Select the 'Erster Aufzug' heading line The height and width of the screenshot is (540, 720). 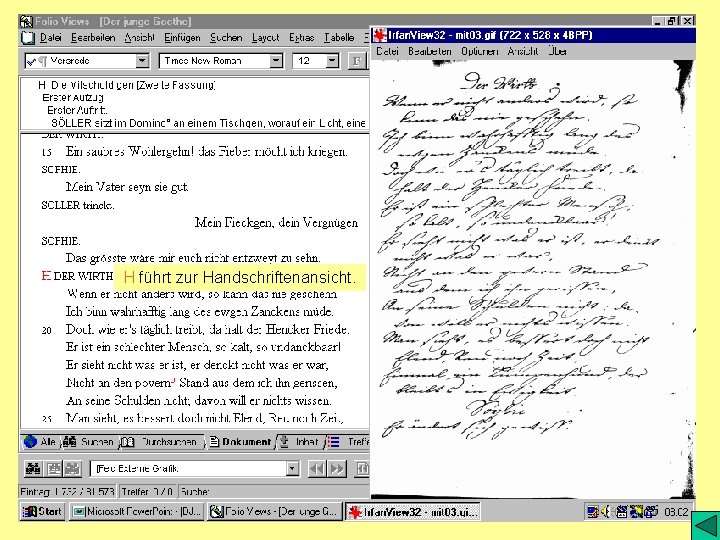tap(73, 97)
